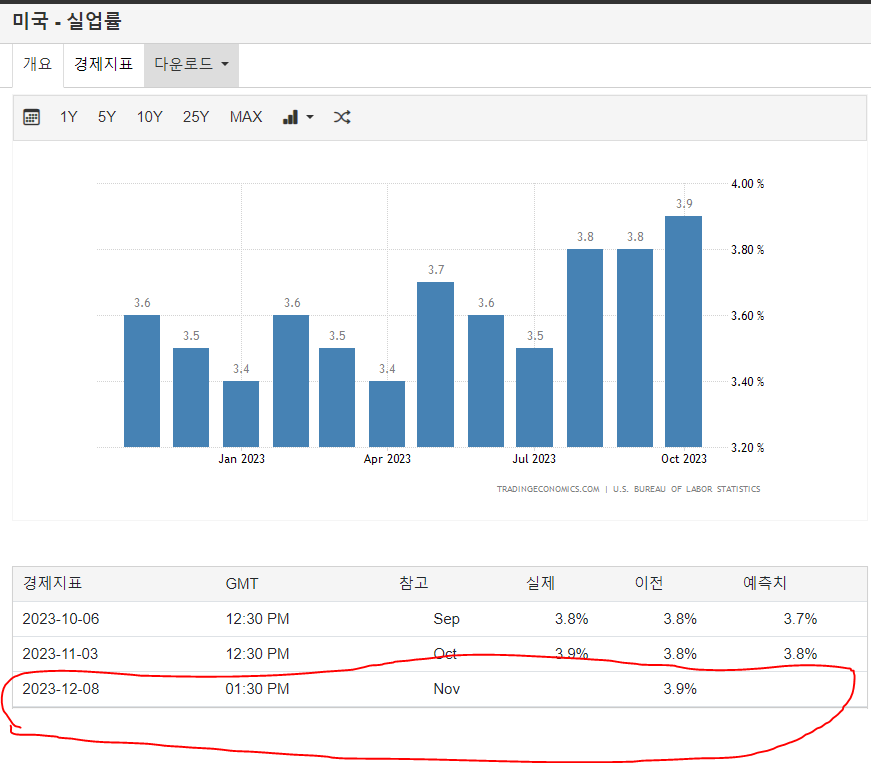This screenshot has width=871, height=763.
Task: Click the 3.7% forecast value in Sep row
Action: [800, 619]
